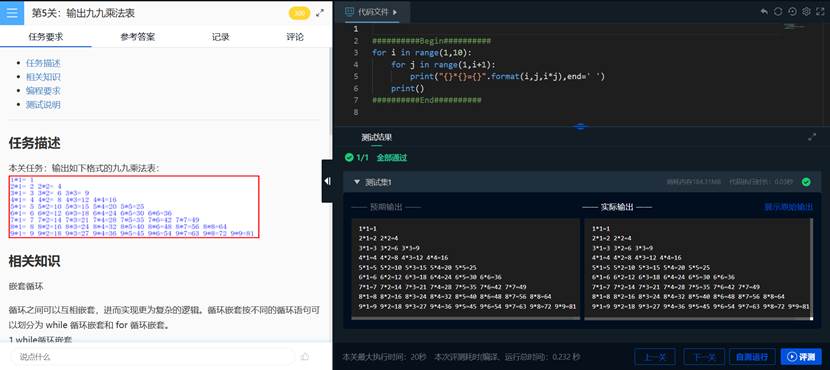The height and width of the screenshot is (370, 830).
Task: Click the 上一关 button
Action: pos(654,357)
